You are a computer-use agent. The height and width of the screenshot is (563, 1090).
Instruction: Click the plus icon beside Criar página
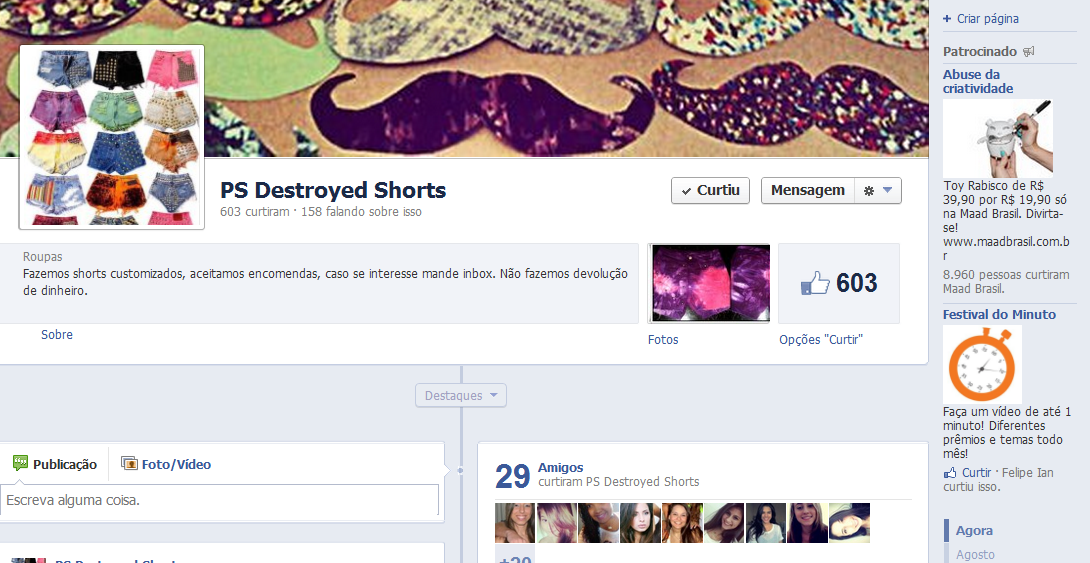point(947,19)
